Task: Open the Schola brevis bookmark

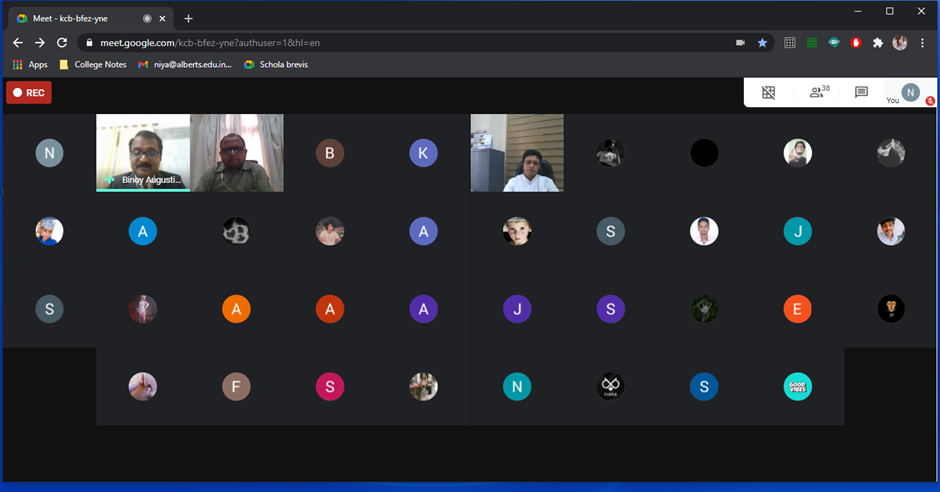Action: (276, 64)
